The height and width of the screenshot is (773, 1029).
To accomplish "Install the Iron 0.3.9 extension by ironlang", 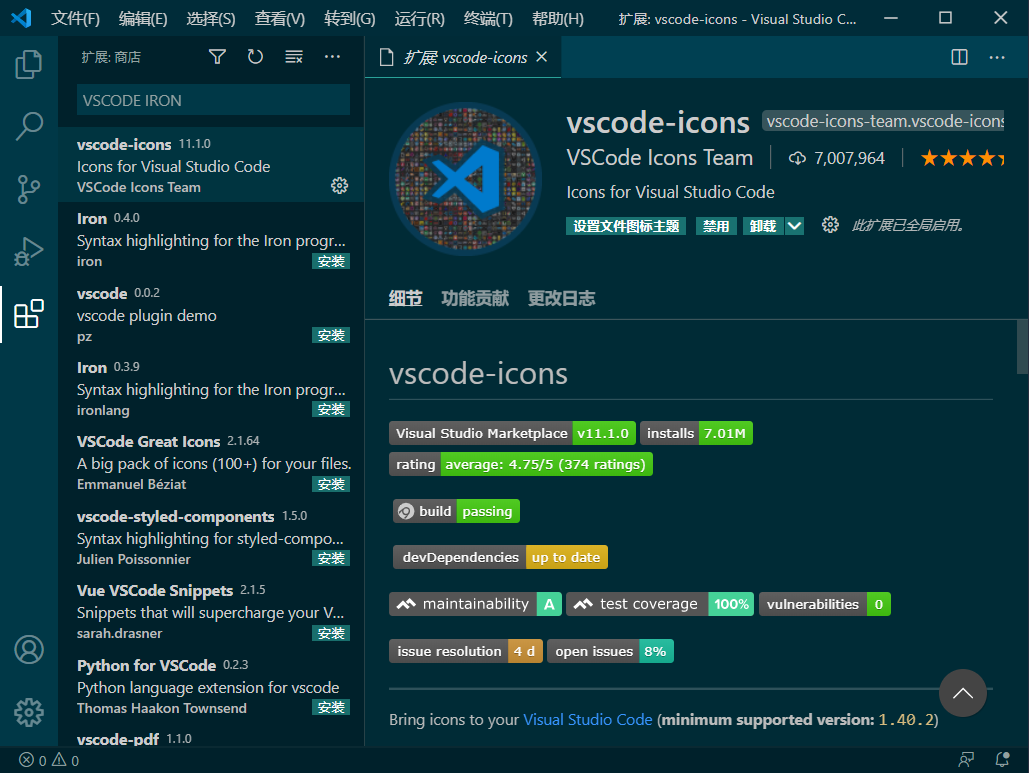I will pyautogui.click(x=331, y=409).
